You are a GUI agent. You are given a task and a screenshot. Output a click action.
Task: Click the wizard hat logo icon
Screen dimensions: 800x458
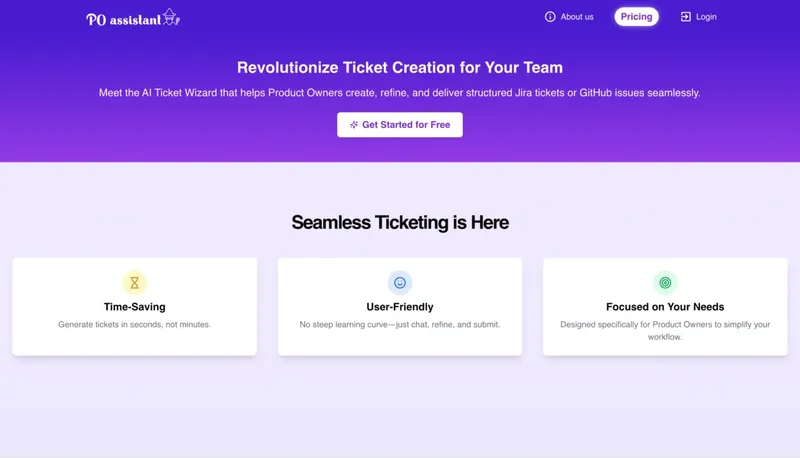(x=171, y=16)
